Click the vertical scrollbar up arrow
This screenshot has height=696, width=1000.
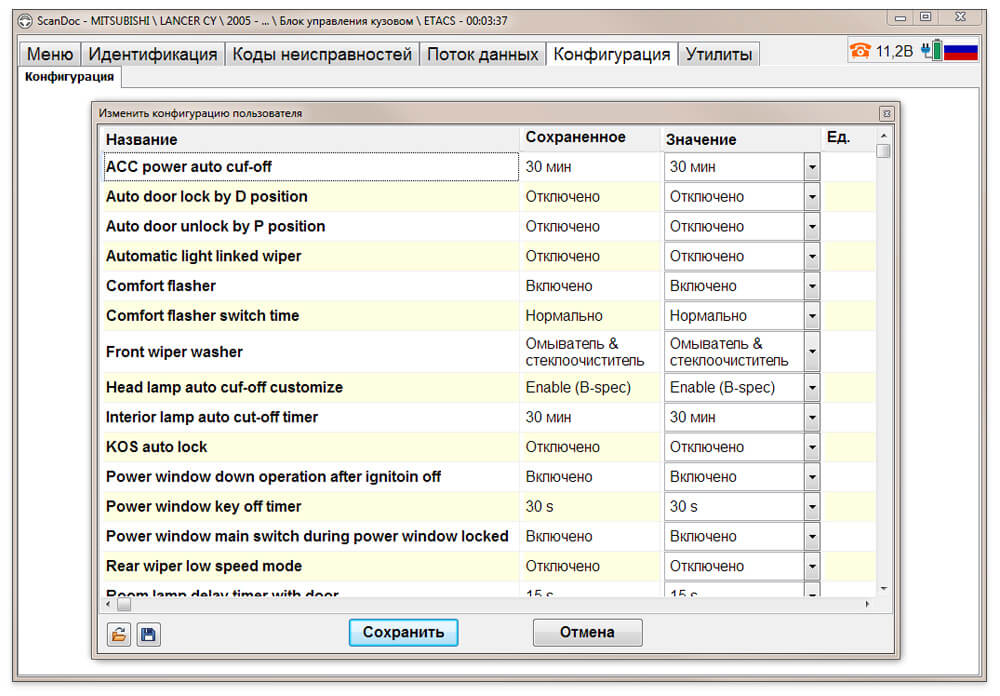pyautogui.click(x=883, y=136)
